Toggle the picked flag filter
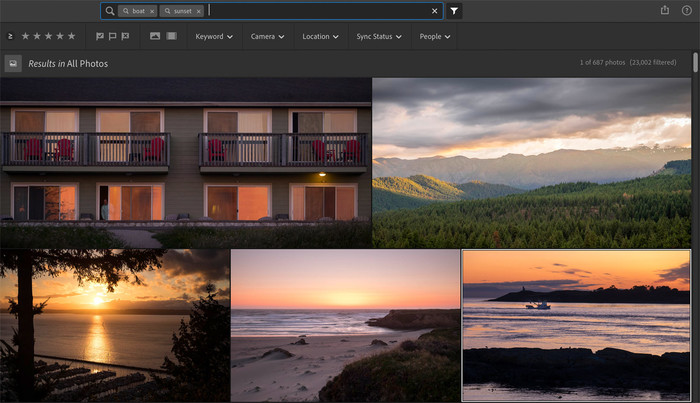700x403 pixels. [x=100, y=36]
